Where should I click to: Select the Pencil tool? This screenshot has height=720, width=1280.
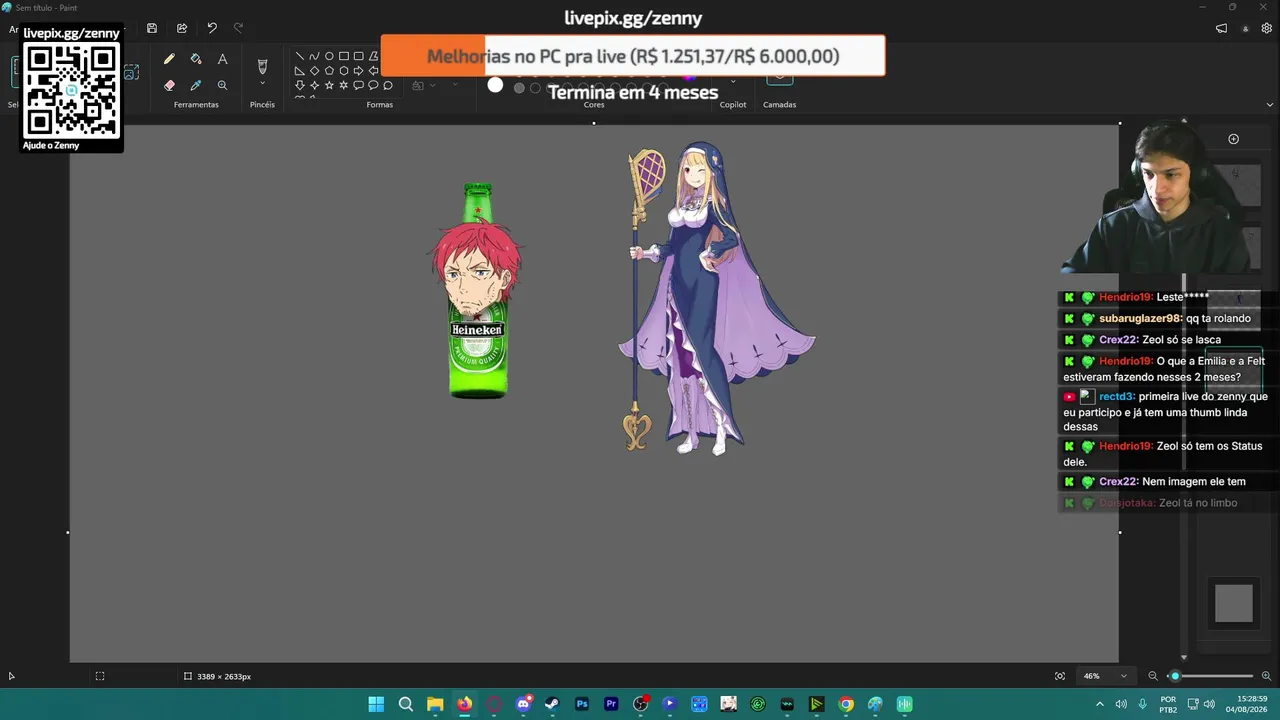click(169, 60)
